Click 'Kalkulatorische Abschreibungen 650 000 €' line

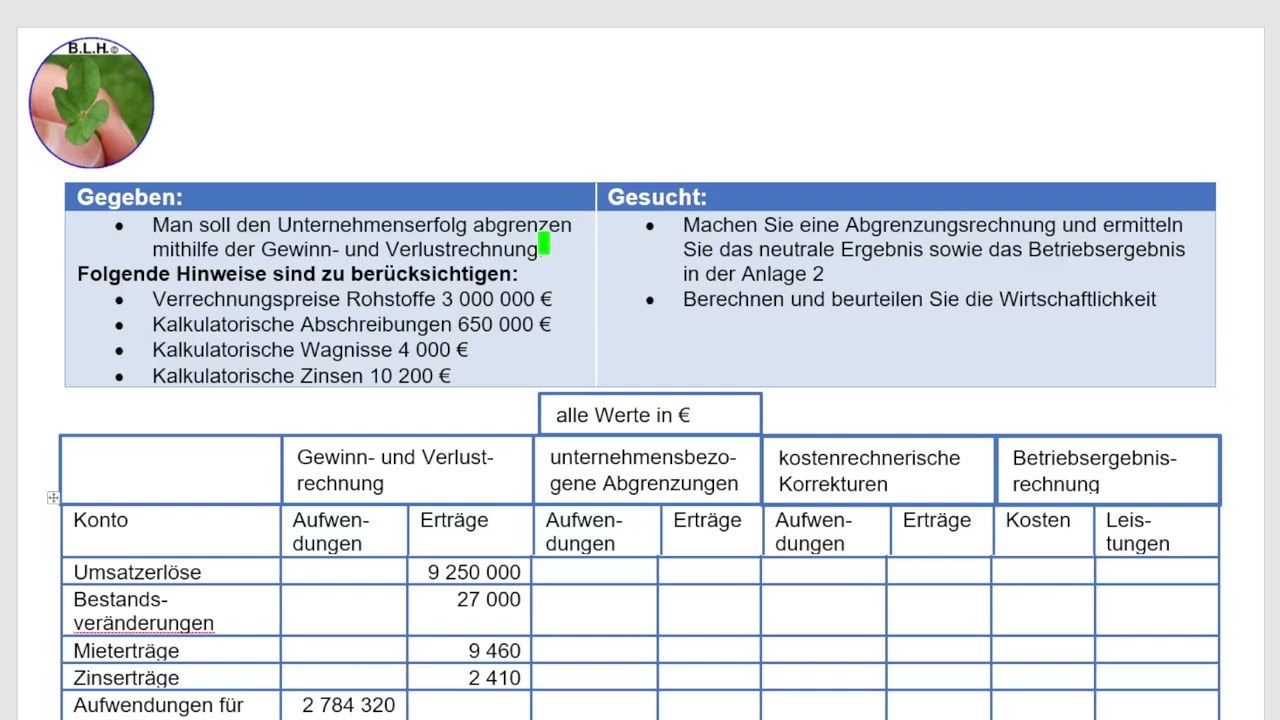point(352,324)
